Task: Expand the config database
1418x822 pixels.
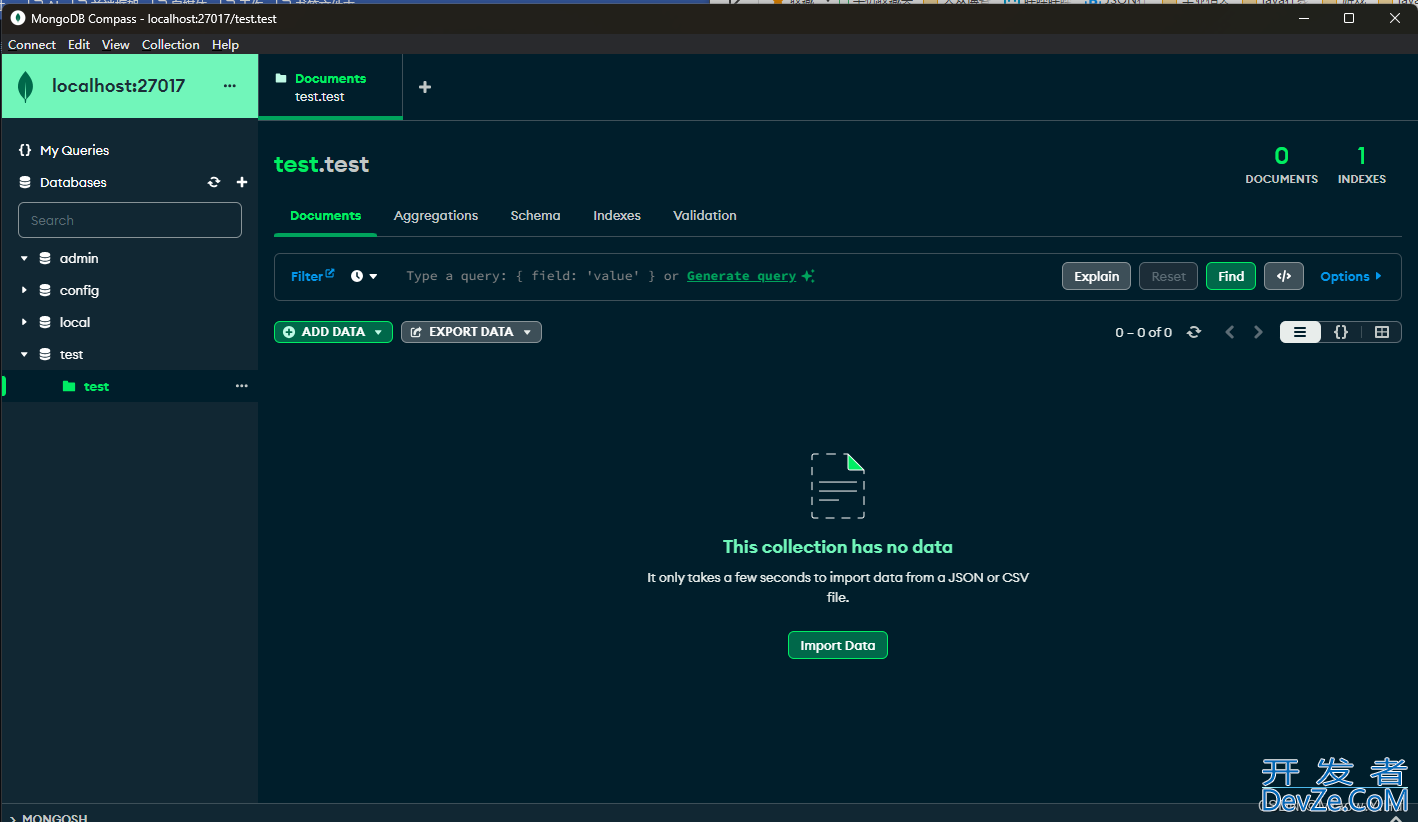Action: click(x=24, y=290)
